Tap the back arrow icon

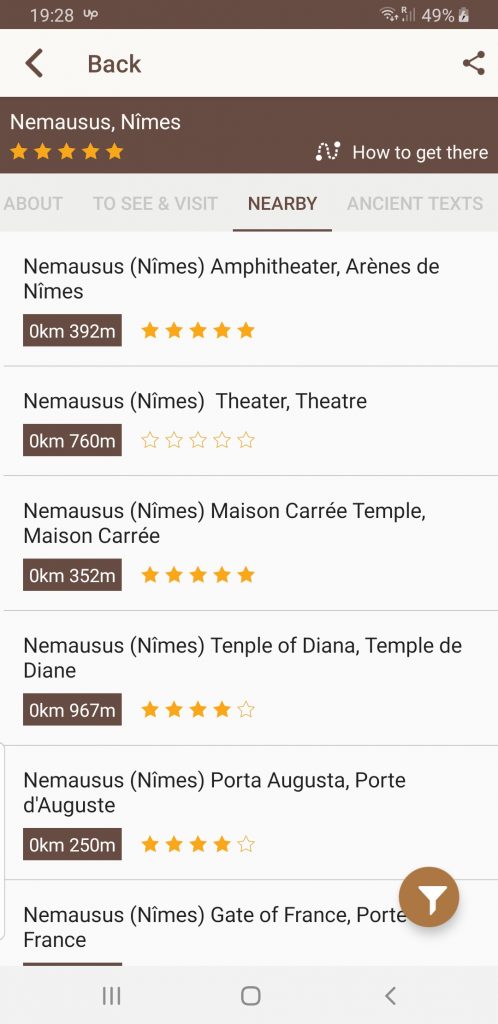click(34, 63)
